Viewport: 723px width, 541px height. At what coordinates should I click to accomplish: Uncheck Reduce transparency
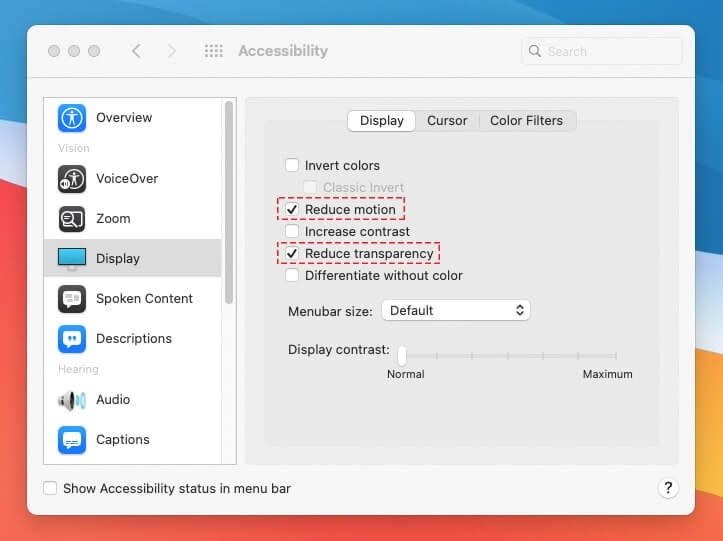292,253
